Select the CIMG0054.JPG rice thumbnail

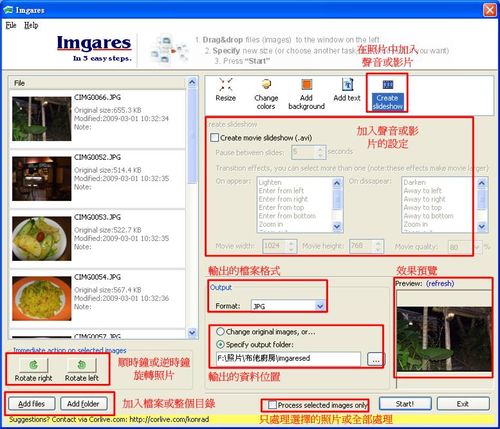pyautogui.click(x=42, y=298)
